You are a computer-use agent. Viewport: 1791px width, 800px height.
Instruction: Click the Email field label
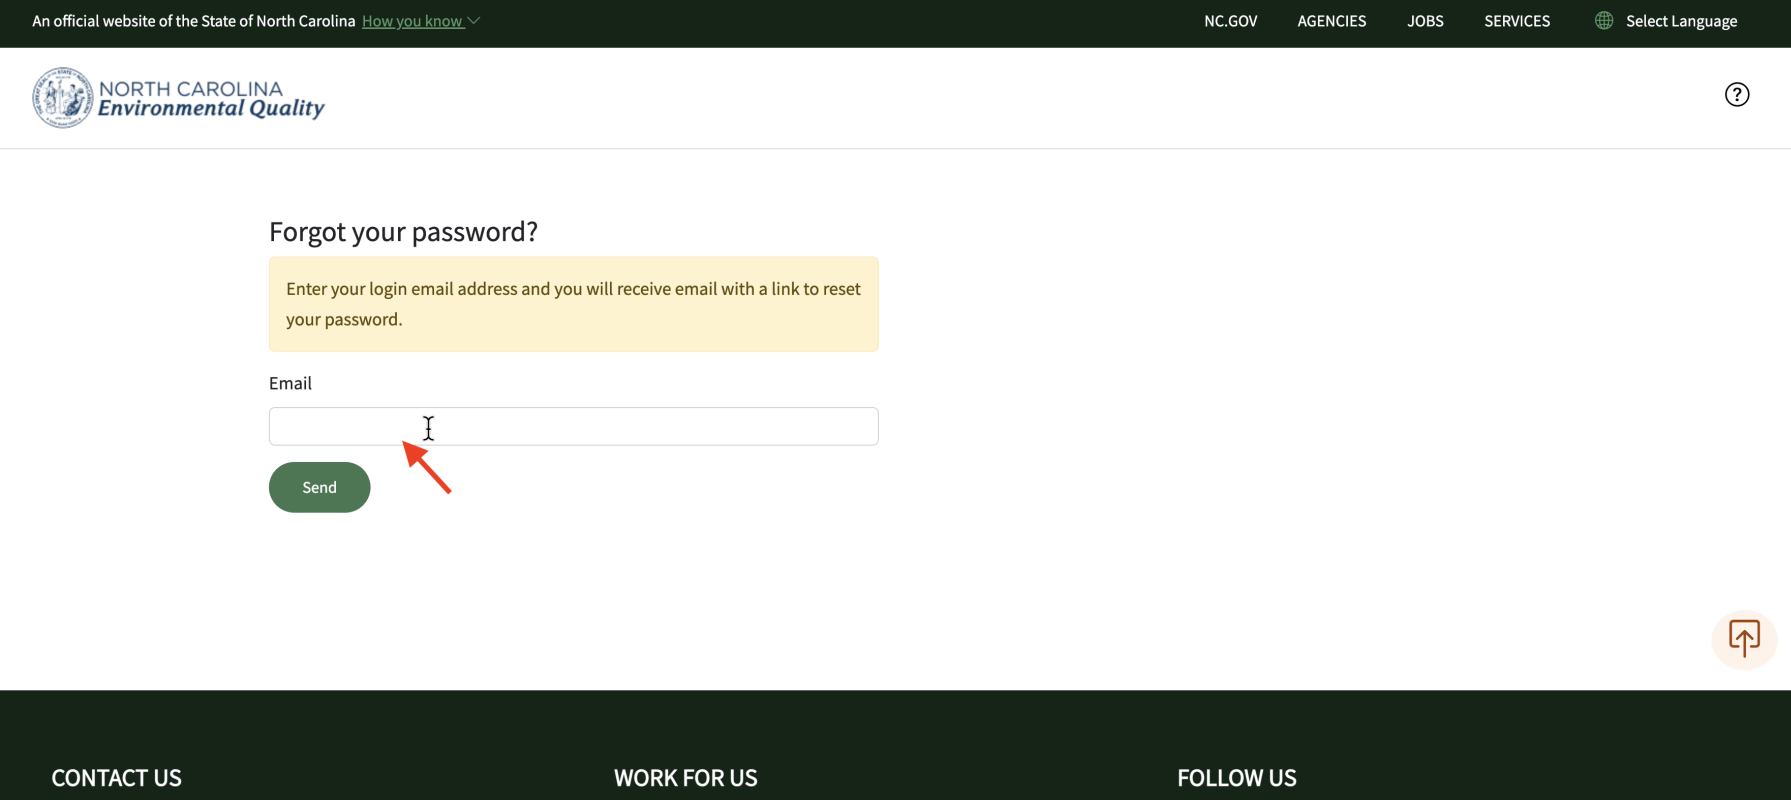click(x=290, y=383)
